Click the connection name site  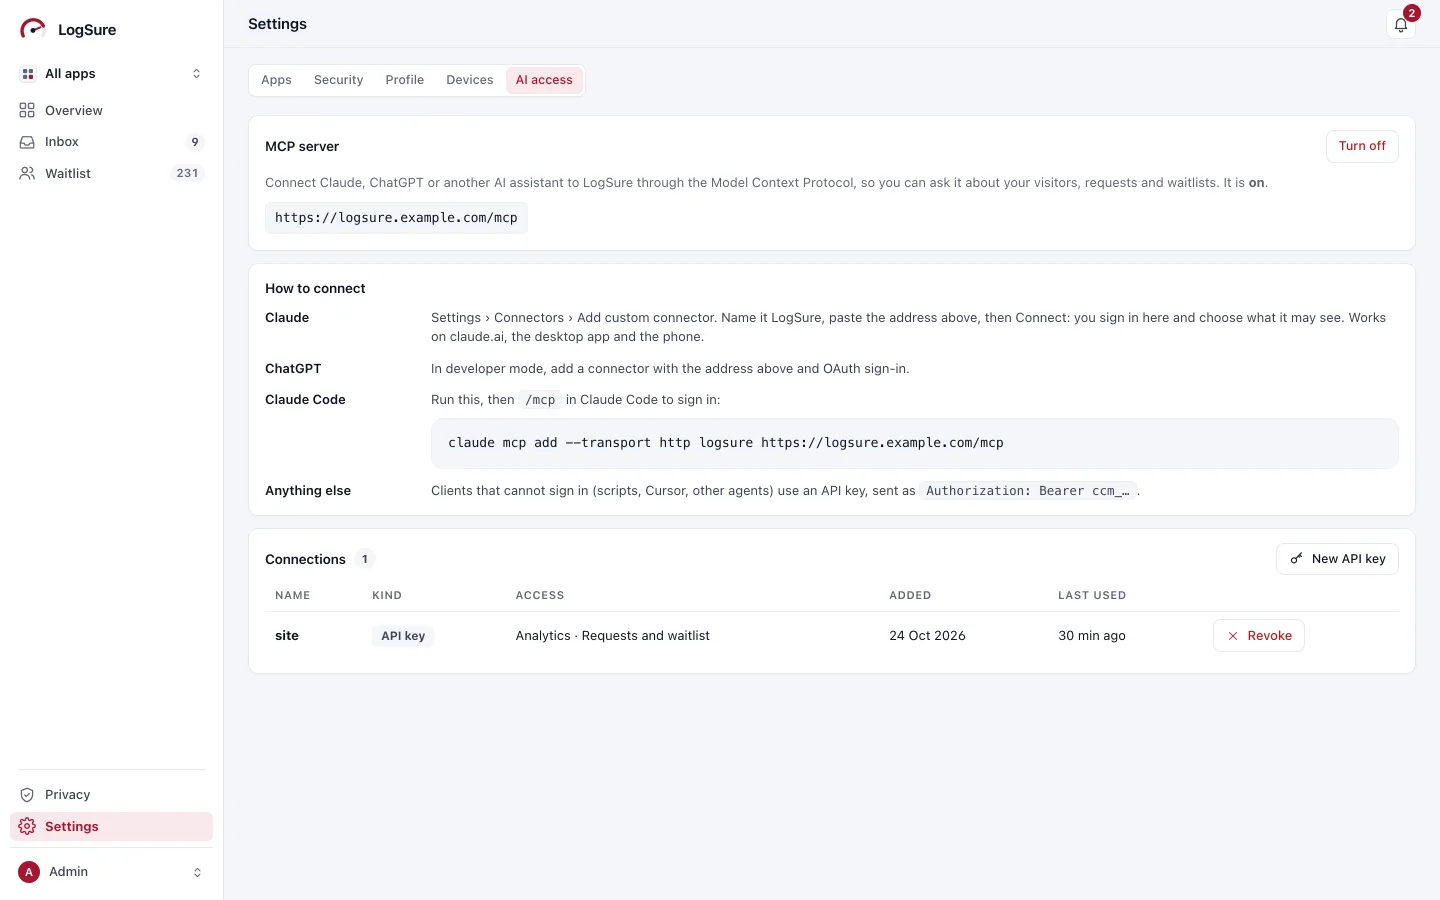pos(287,636)
